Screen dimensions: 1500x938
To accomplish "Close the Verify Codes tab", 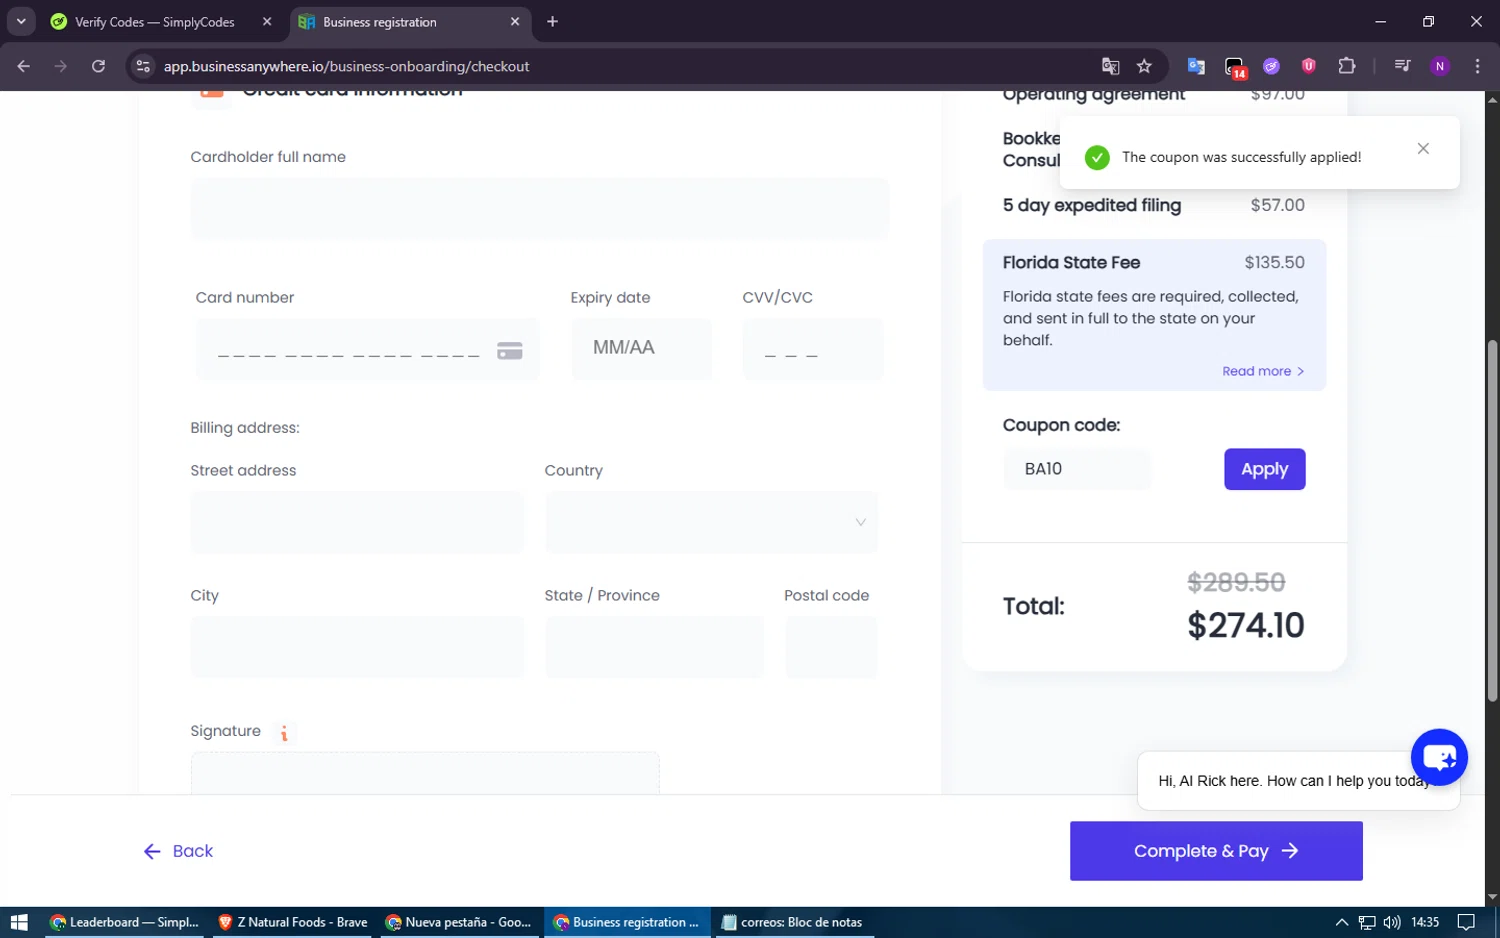I will (x=267, y=22).
